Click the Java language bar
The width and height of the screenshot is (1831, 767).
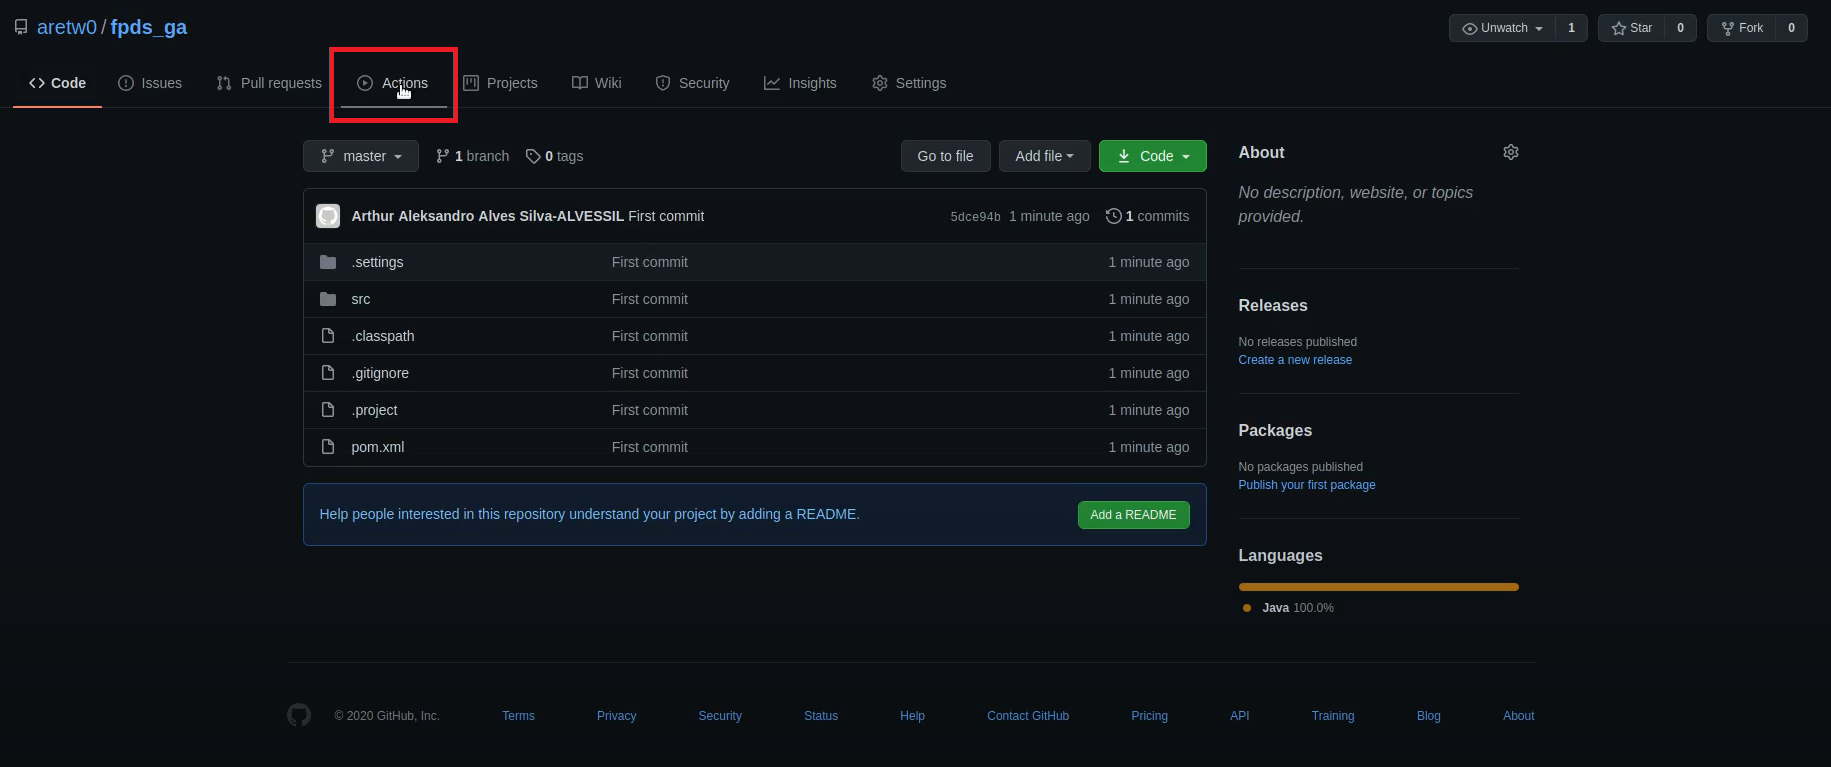click(1378, 587)
